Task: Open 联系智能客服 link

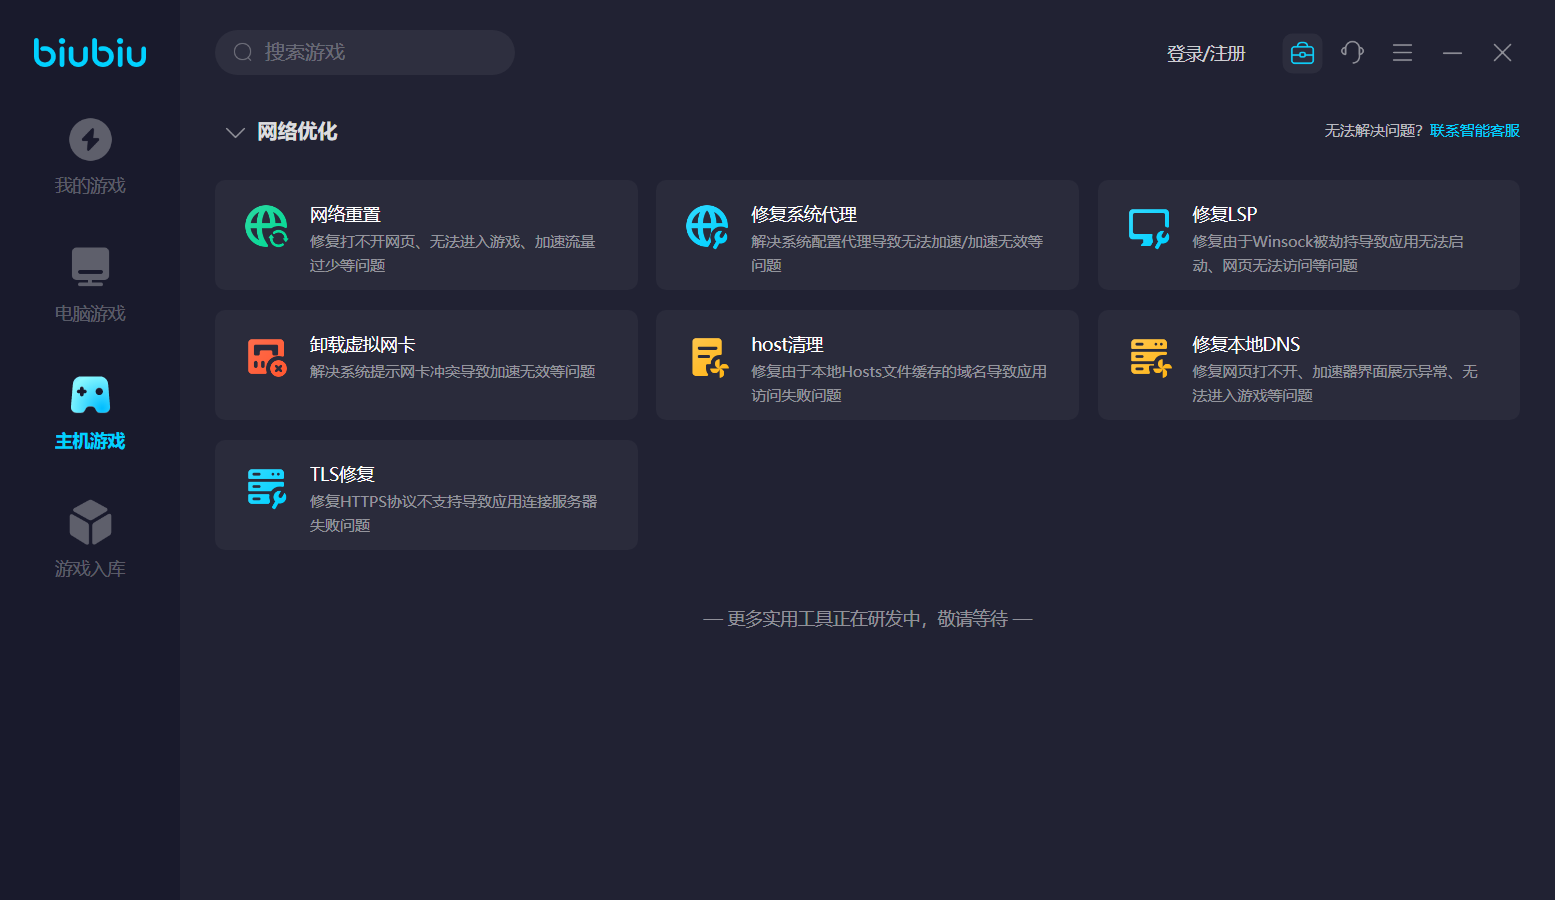Action: tap(1475, 131)
